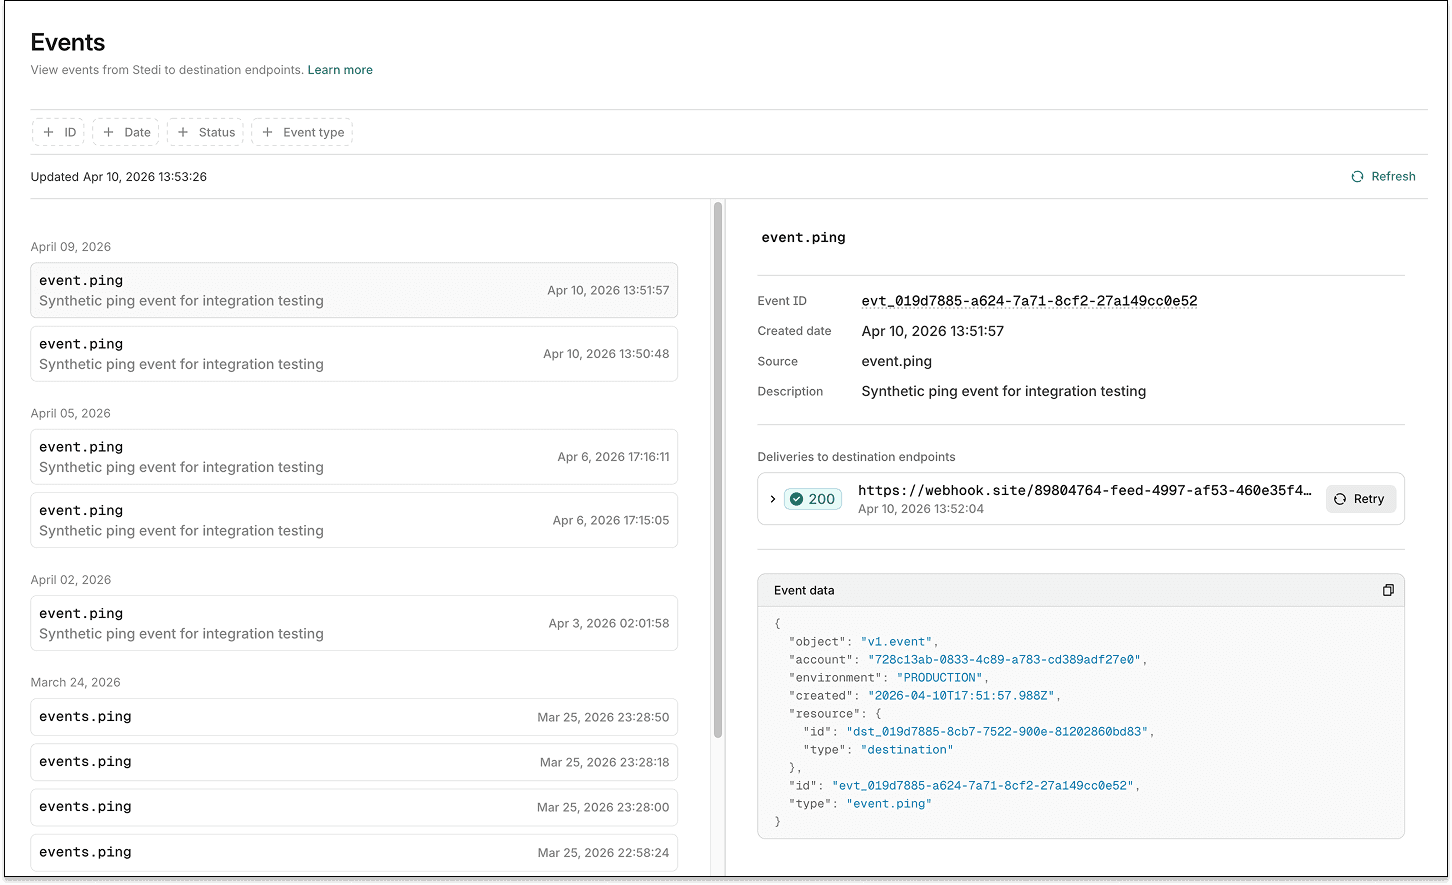Select the topmost event.ping entry
The width and height of the screenshot is (1452, 885).
tap(354, 290)
